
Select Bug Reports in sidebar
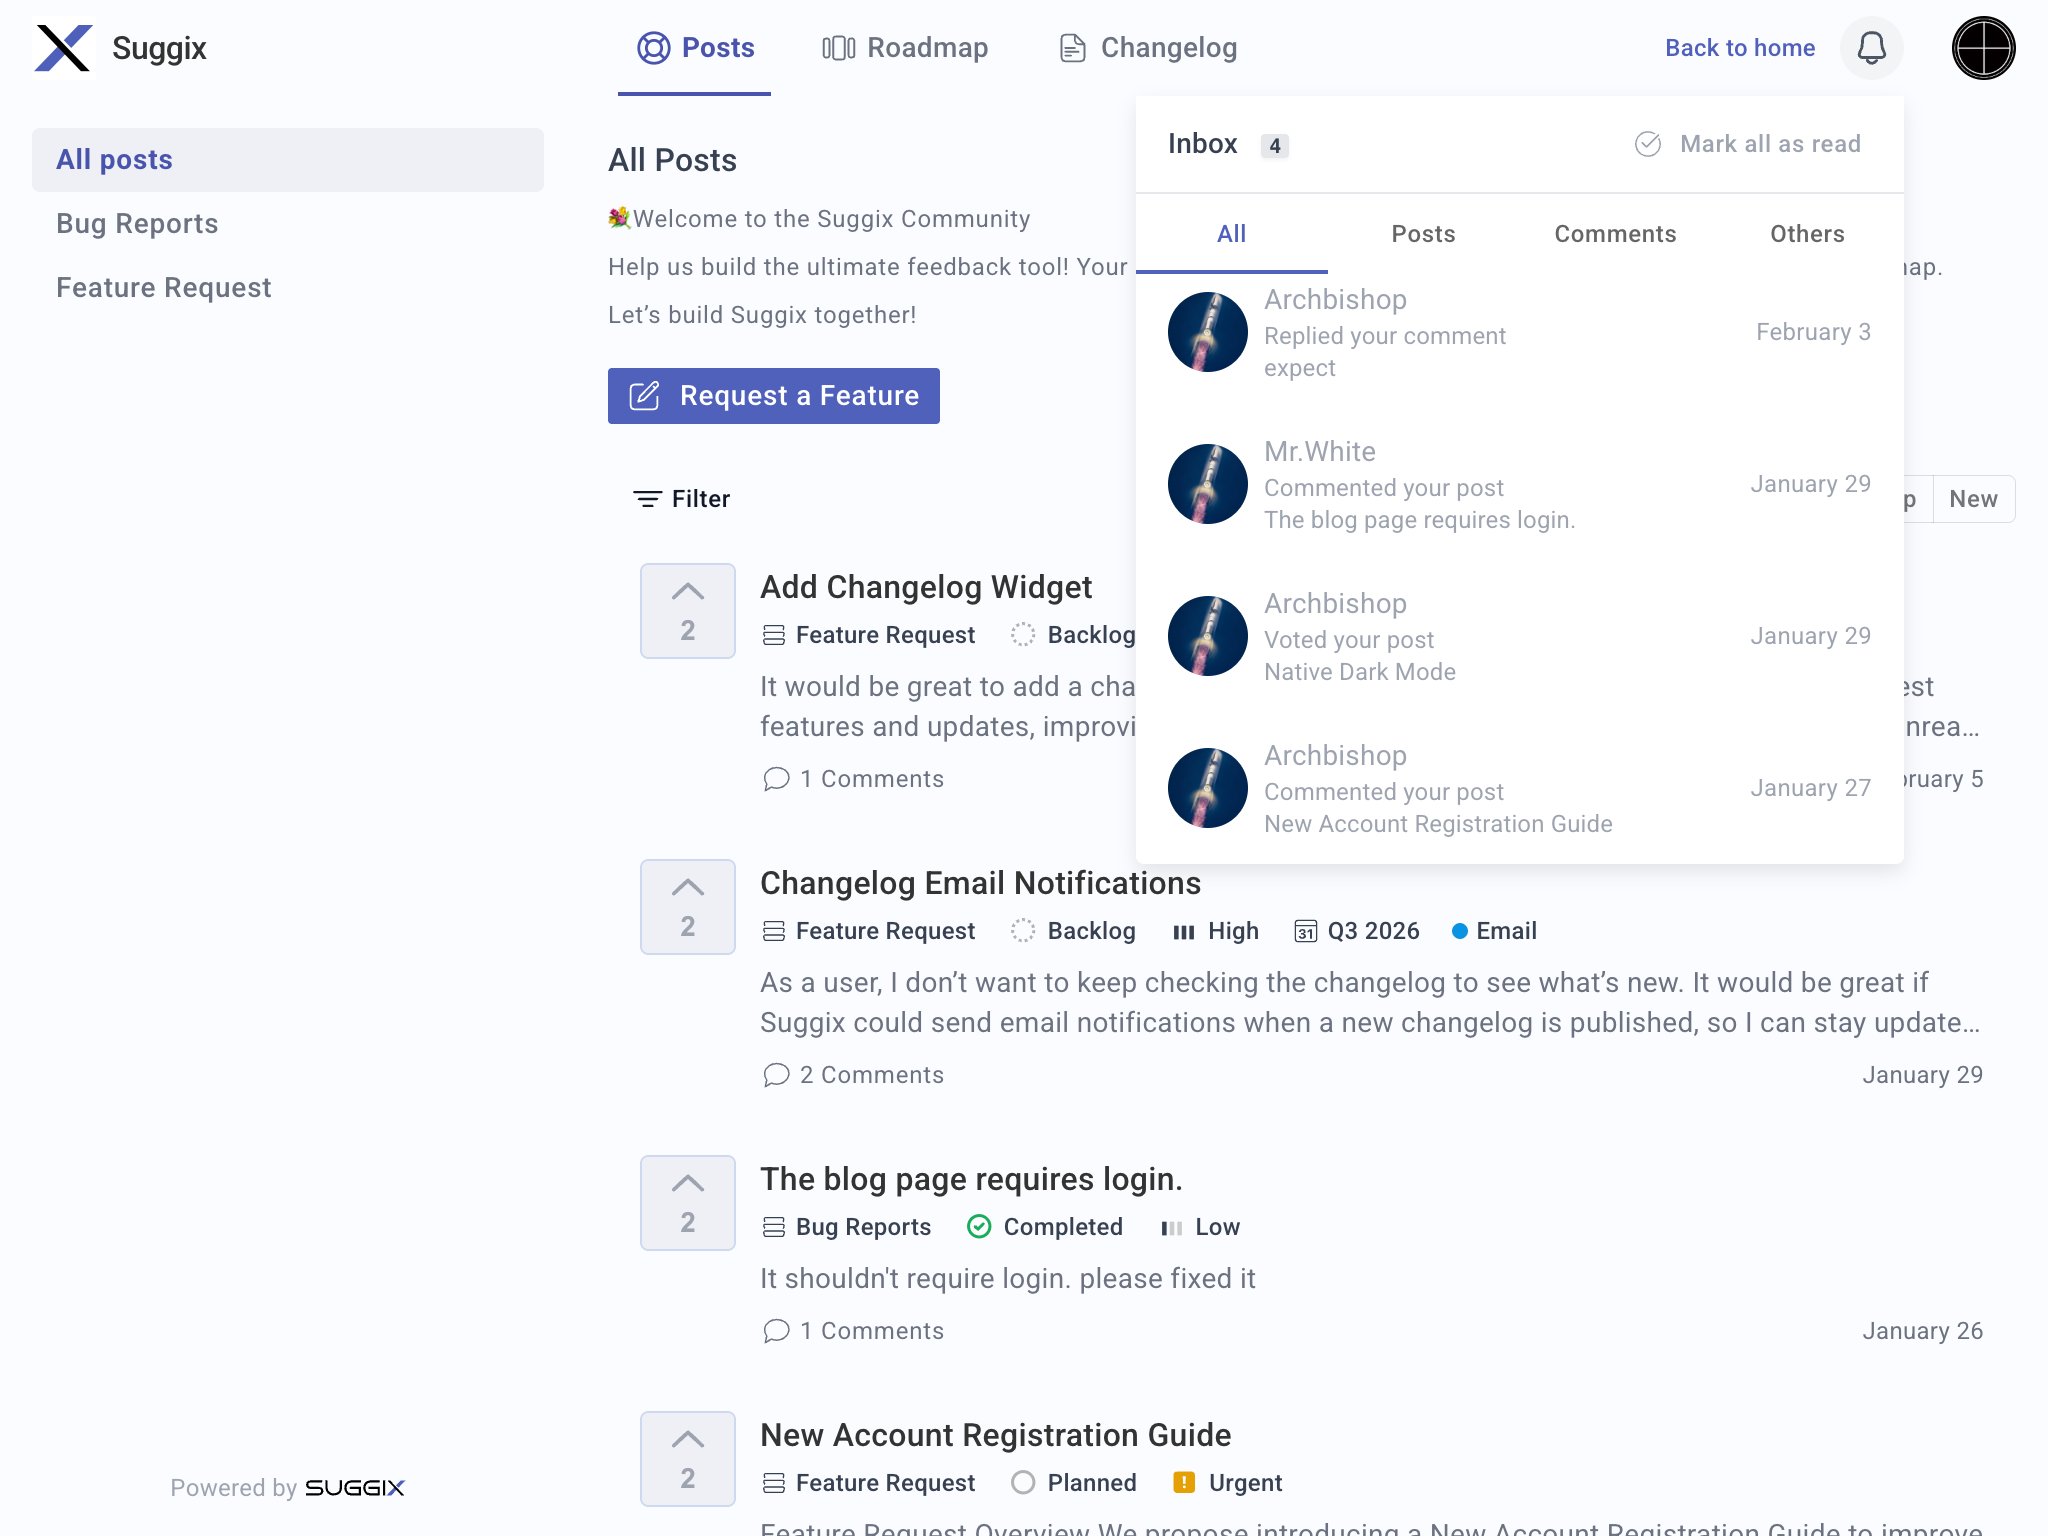coord(137,224)
